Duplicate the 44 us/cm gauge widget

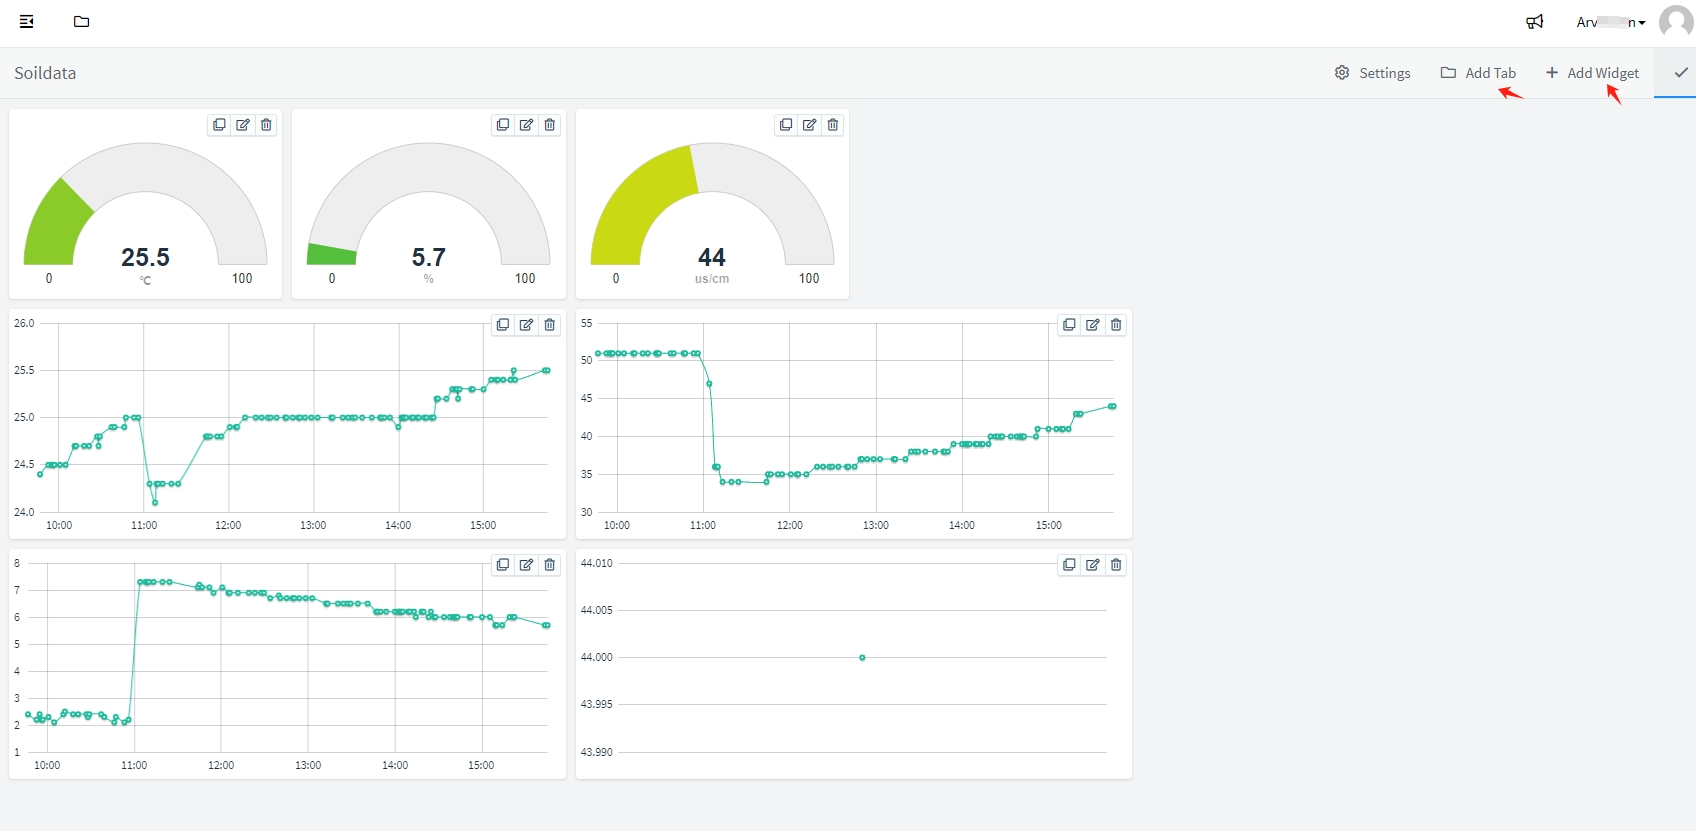coord(786,125)
